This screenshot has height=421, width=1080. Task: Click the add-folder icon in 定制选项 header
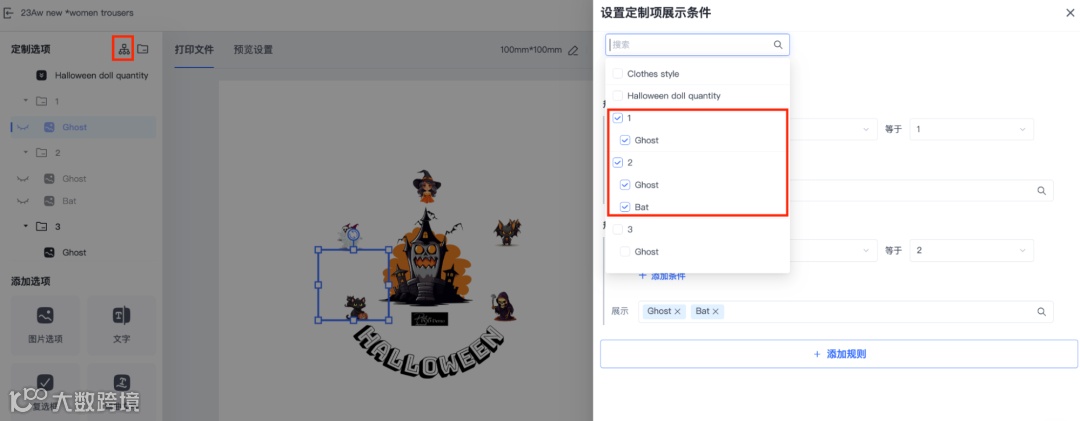point(143,49)
